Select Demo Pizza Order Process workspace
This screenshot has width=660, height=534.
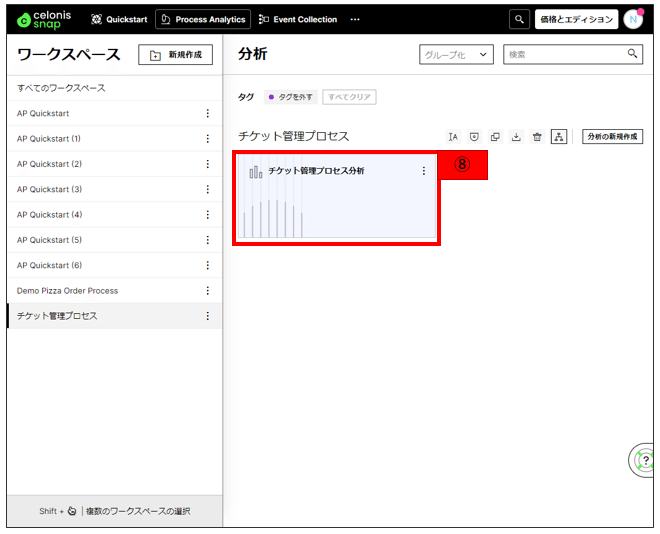click(114, 291)
